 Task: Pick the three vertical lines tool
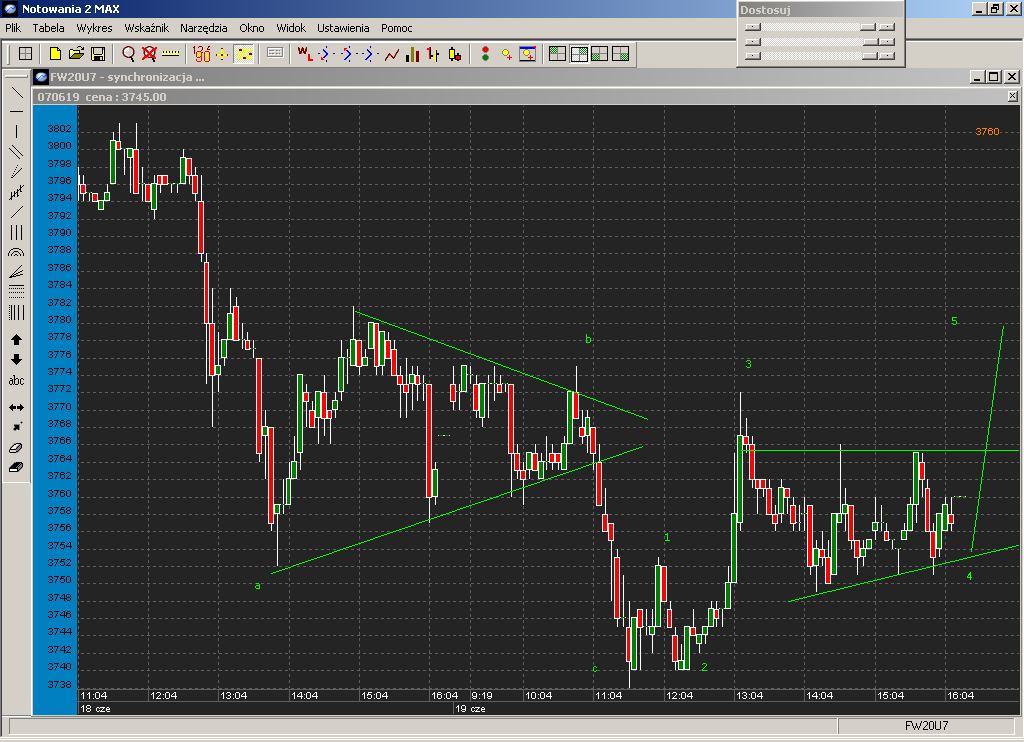pyautogui.click(x=16, y=233)
